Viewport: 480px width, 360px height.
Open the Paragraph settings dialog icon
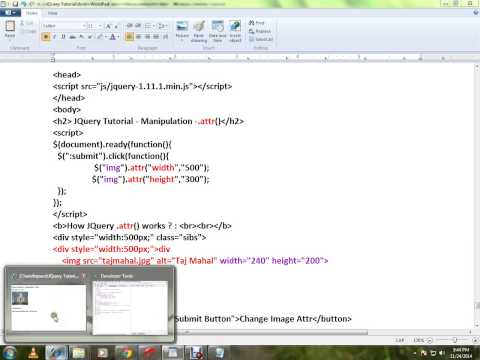pyautogui.click(x=165, y=37)
